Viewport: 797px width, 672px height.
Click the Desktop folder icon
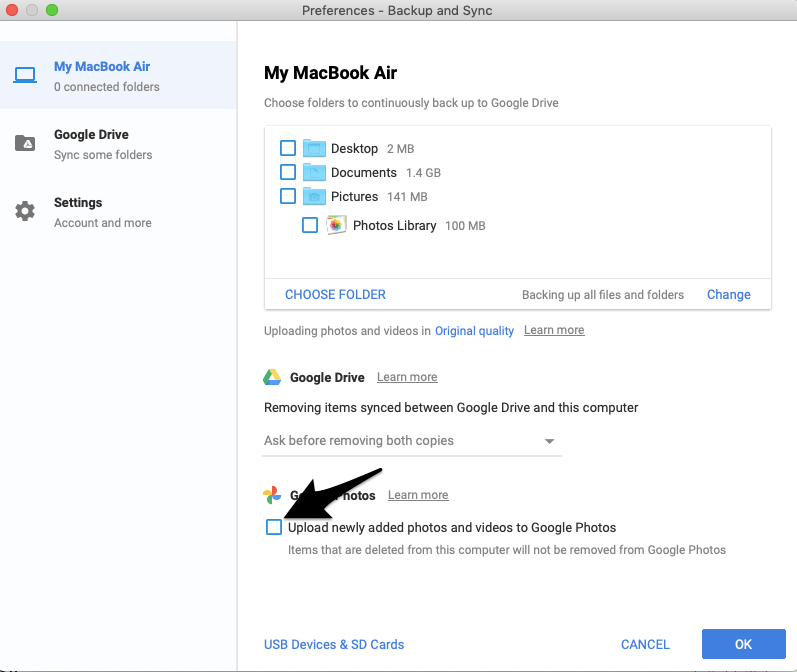[314, 148]
